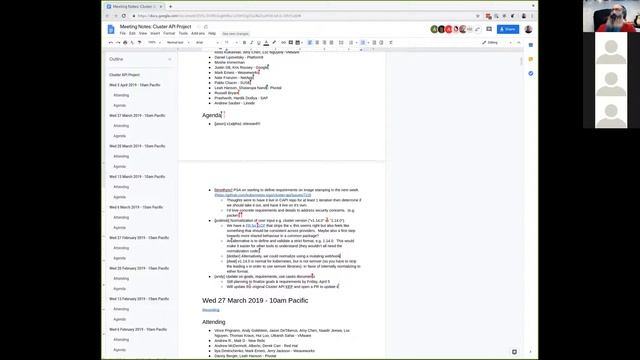Toggle bold formatting
The height and width of the screenshot is (360, 640).
[x=244, y=42]
